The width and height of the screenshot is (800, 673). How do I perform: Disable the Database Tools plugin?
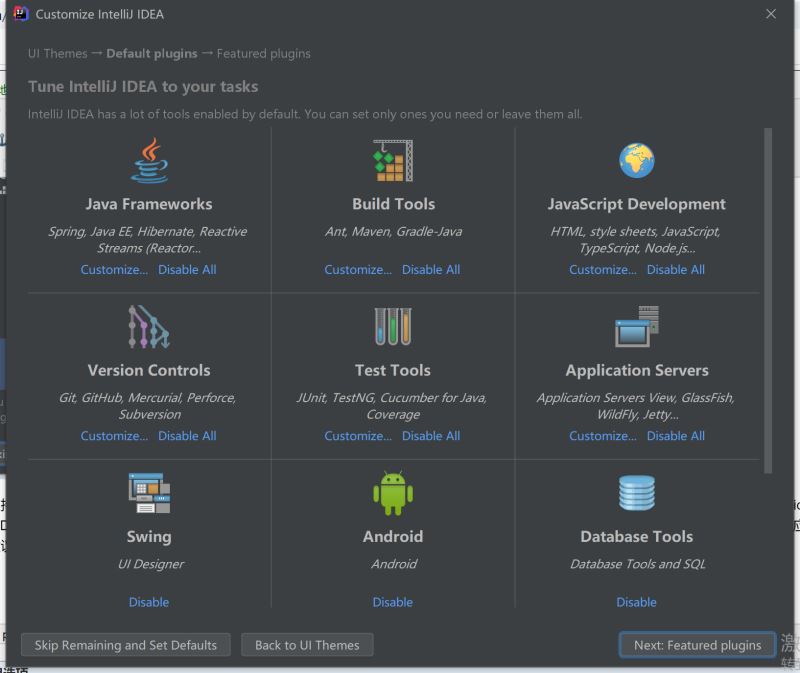tap(636, 602)
